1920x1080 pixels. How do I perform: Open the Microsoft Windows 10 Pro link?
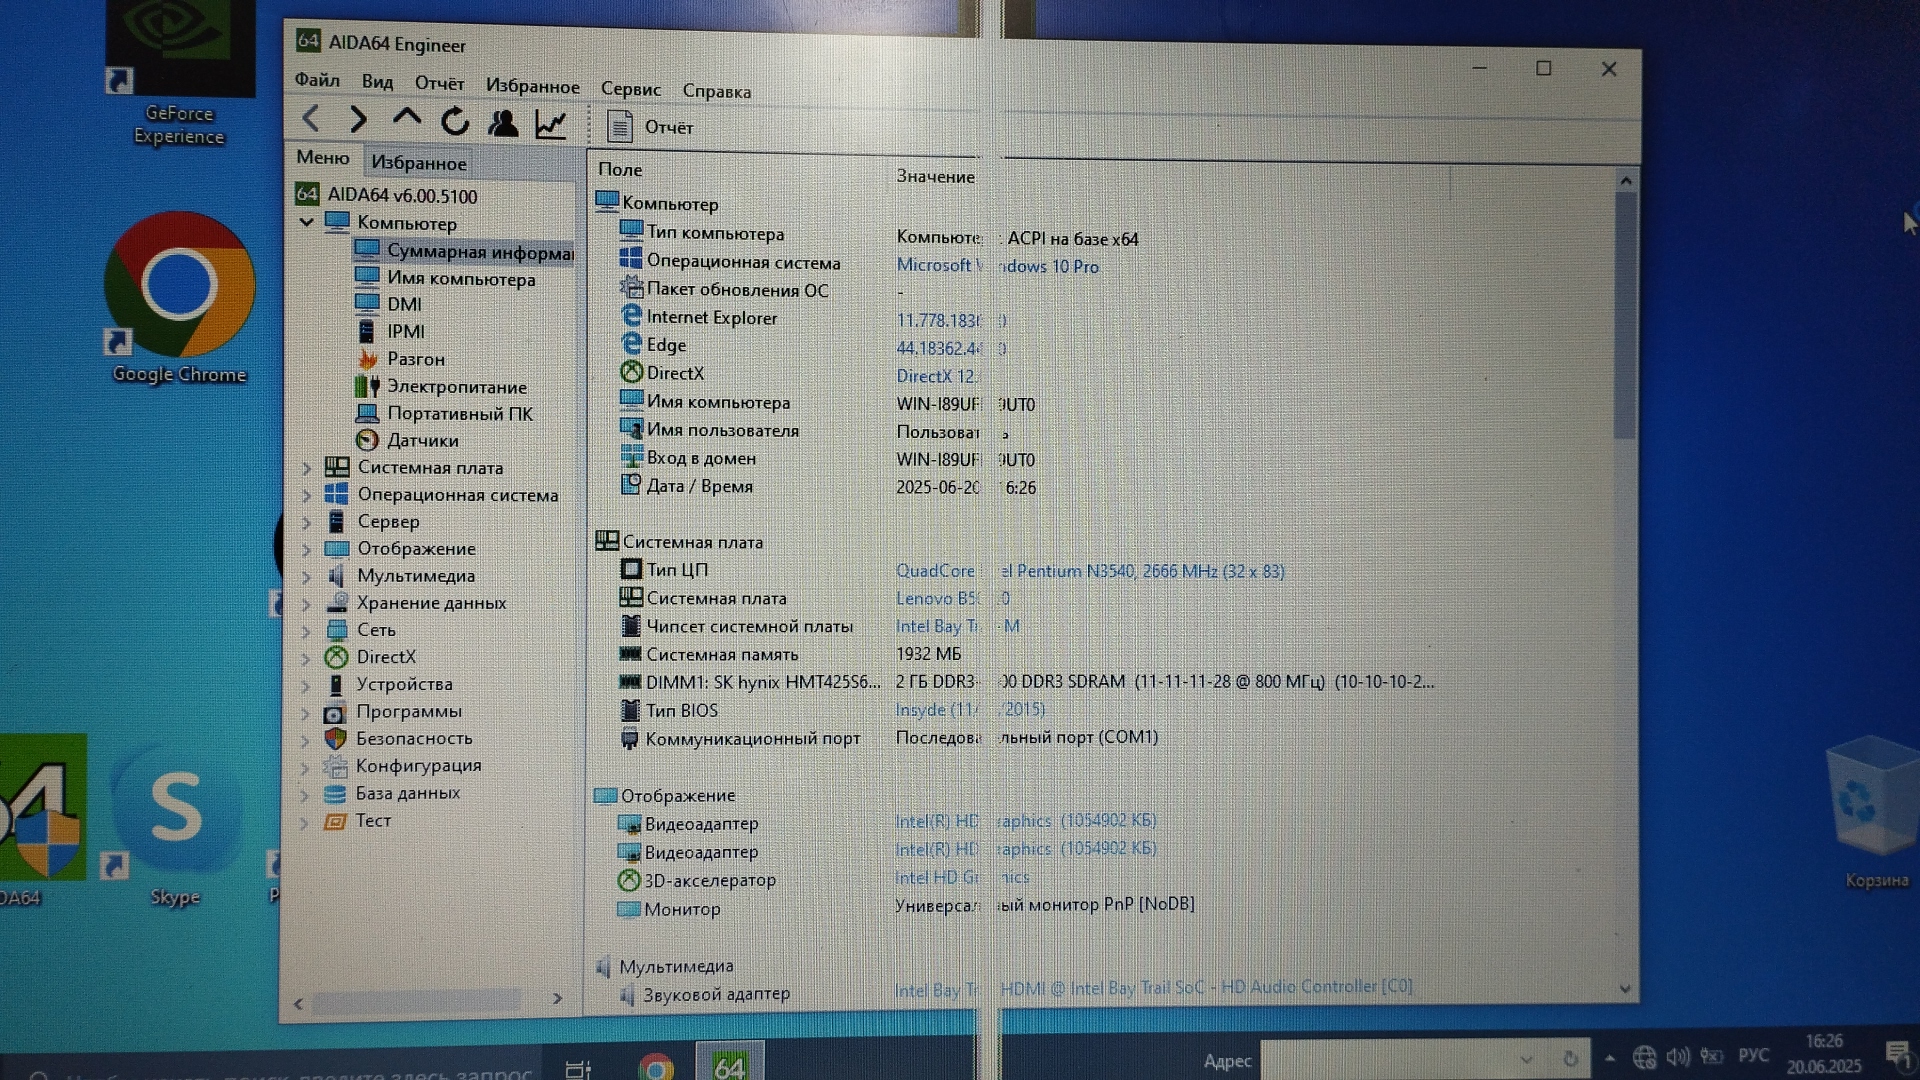[996, 266]
